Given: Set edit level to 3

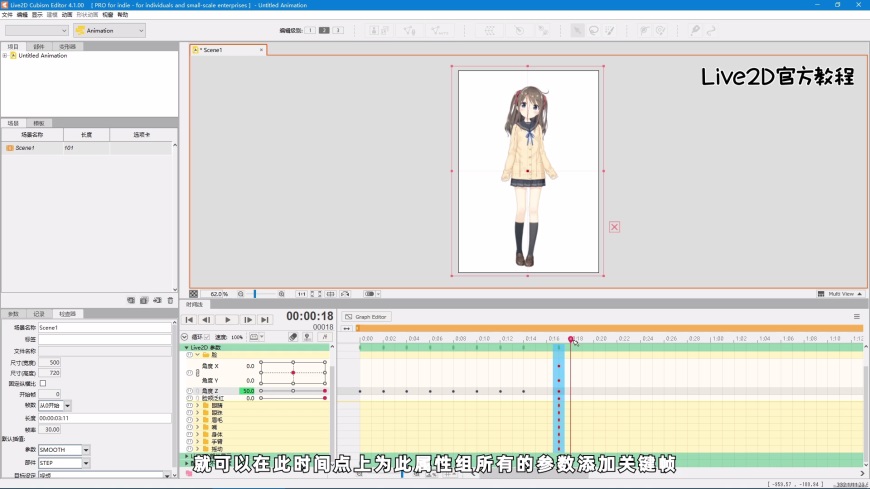Looking at the screenshot, I should 337,31.
